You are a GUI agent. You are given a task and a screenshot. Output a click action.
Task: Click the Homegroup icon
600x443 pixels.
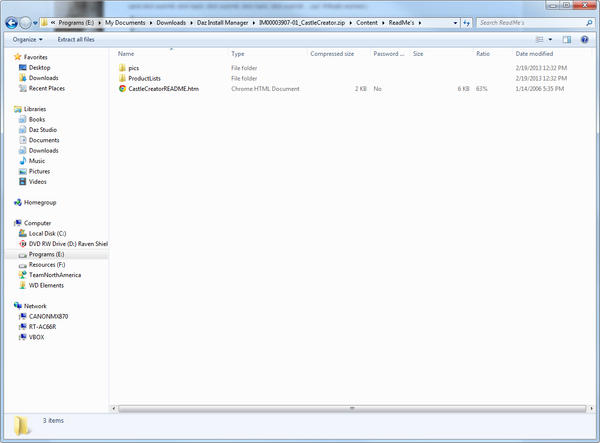click(18, 203)
